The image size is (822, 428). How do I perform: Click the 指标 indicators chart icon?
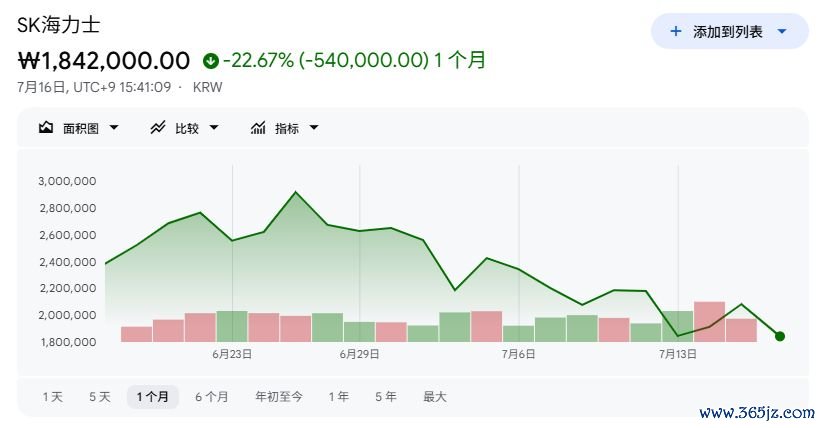pos(258,127)
